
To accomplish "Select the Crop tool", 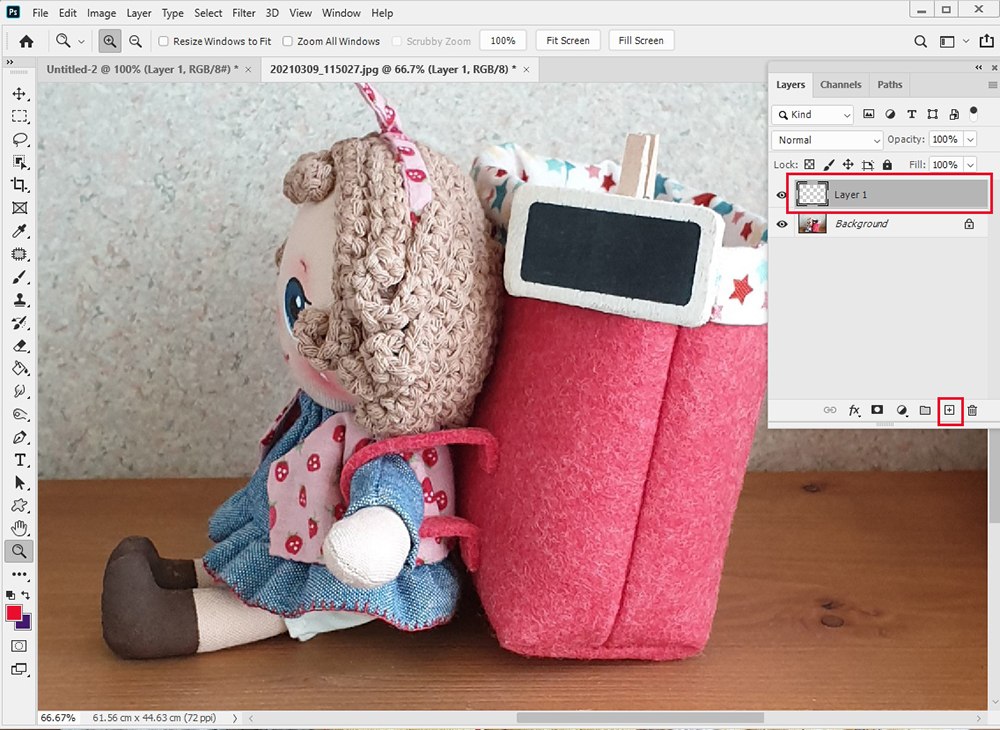I will (19, 185).
